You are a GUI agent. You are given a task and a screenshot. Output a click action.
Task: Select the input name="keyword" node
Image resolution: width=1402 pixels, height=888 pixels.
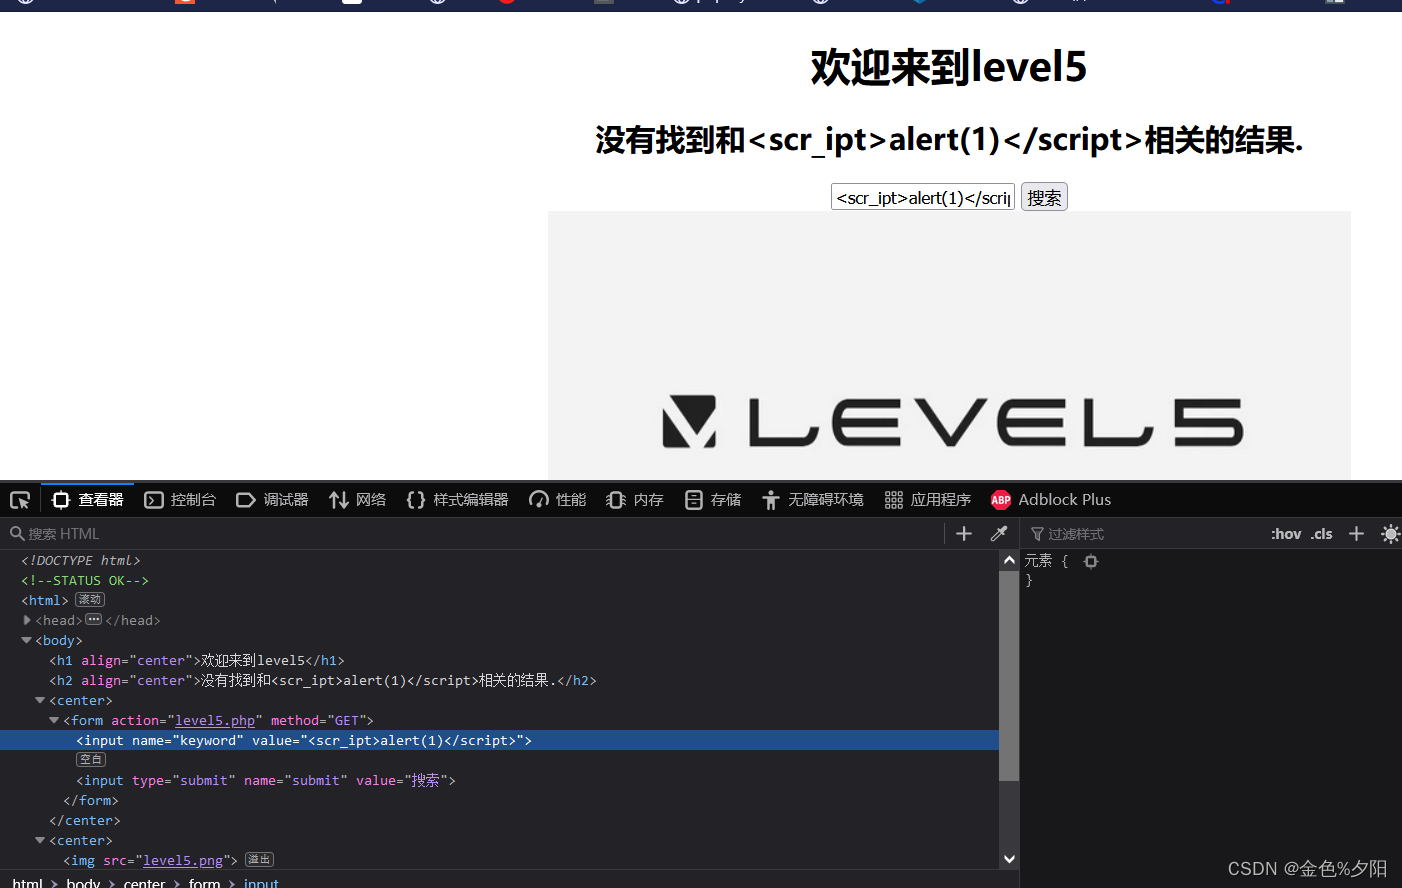point(499,740)
